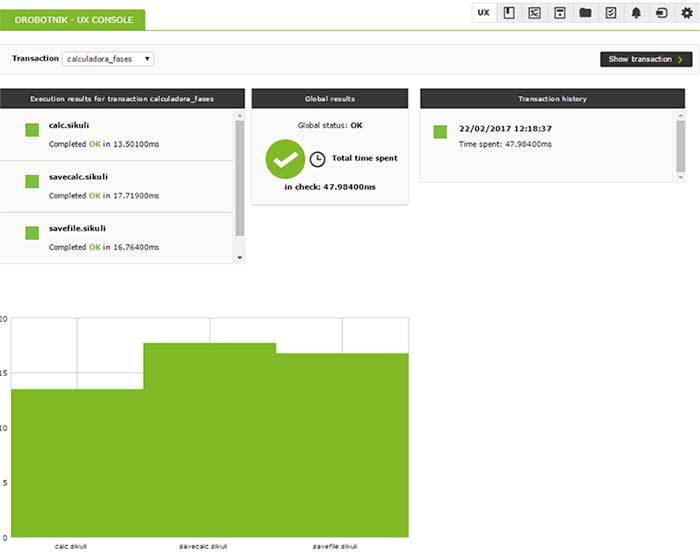
Task: Click the savefile.sikuli chart axis label
Action: (x=335, y=547)
